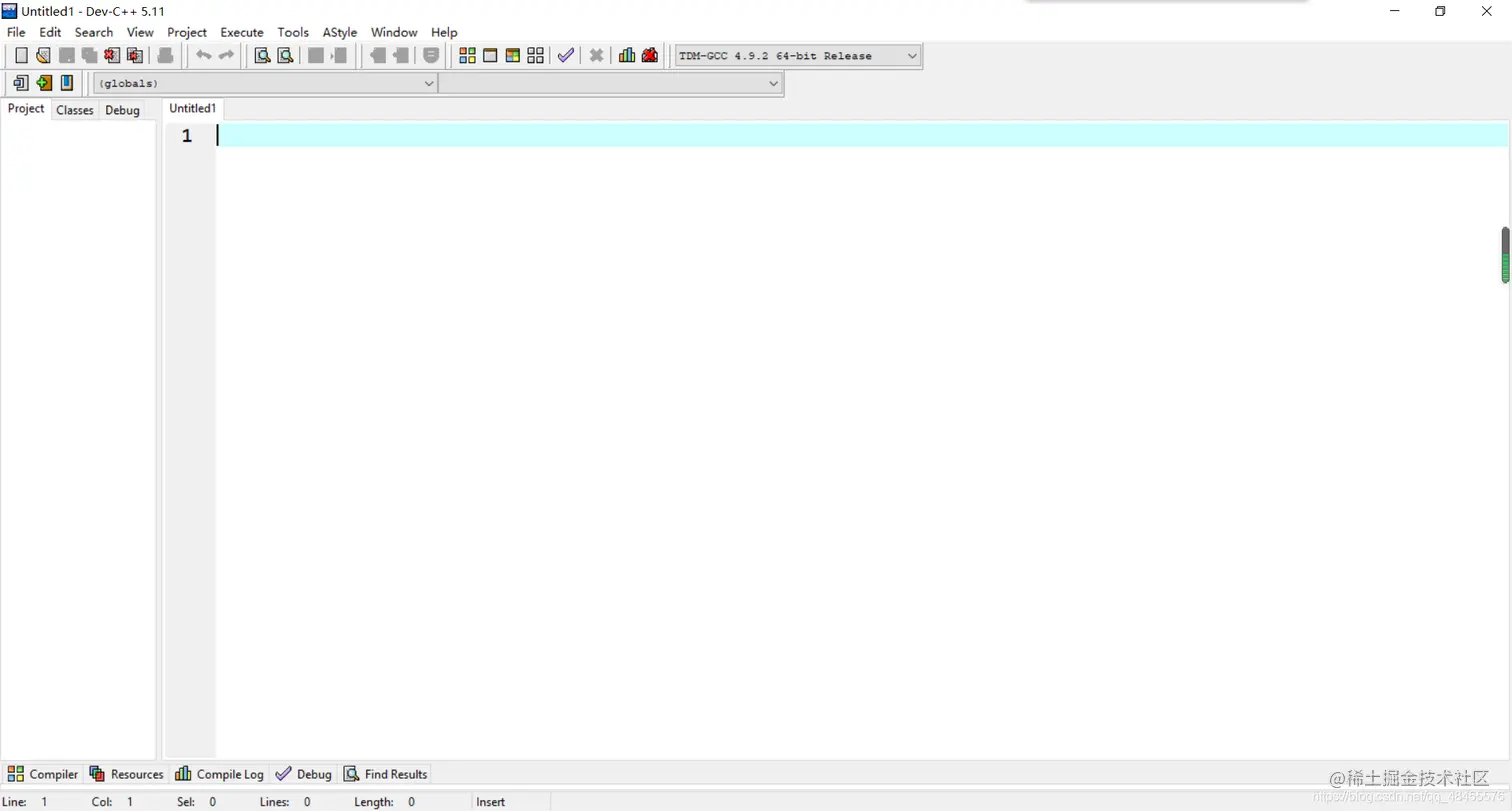Click the Print toolbar icon

[x=166, y=56]
